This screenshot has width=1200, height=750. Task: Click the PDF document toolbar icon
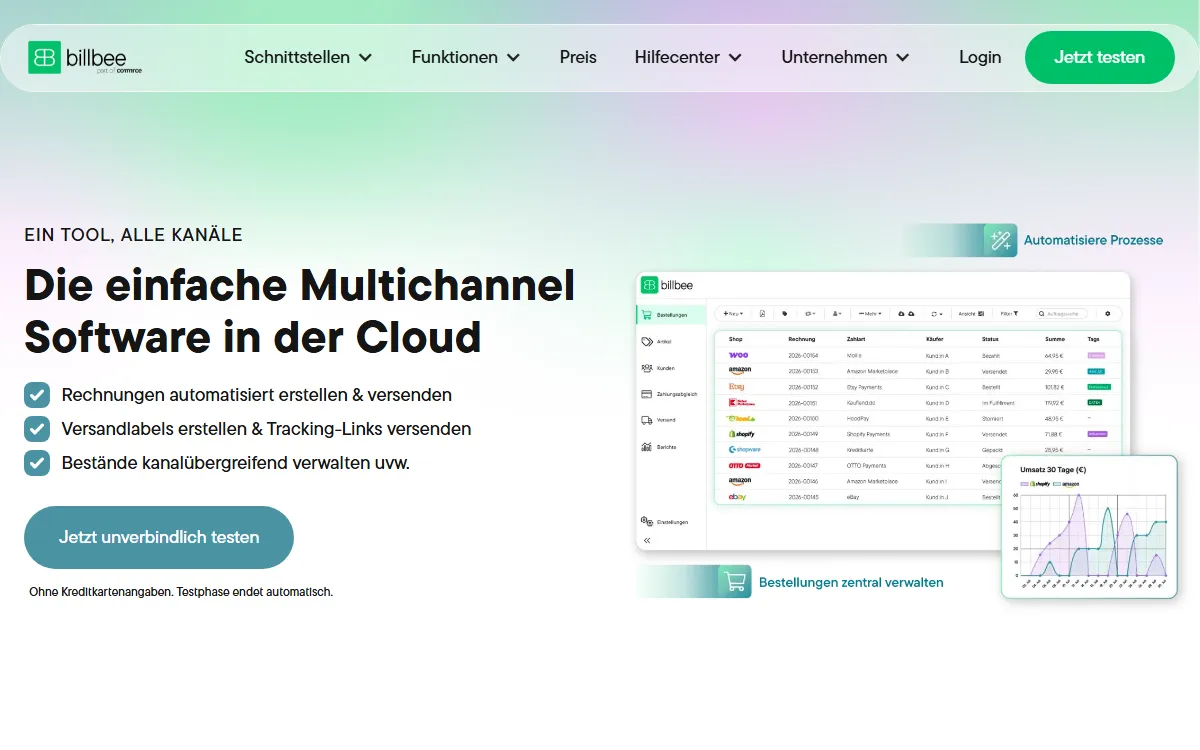click(x=763, y=314)
